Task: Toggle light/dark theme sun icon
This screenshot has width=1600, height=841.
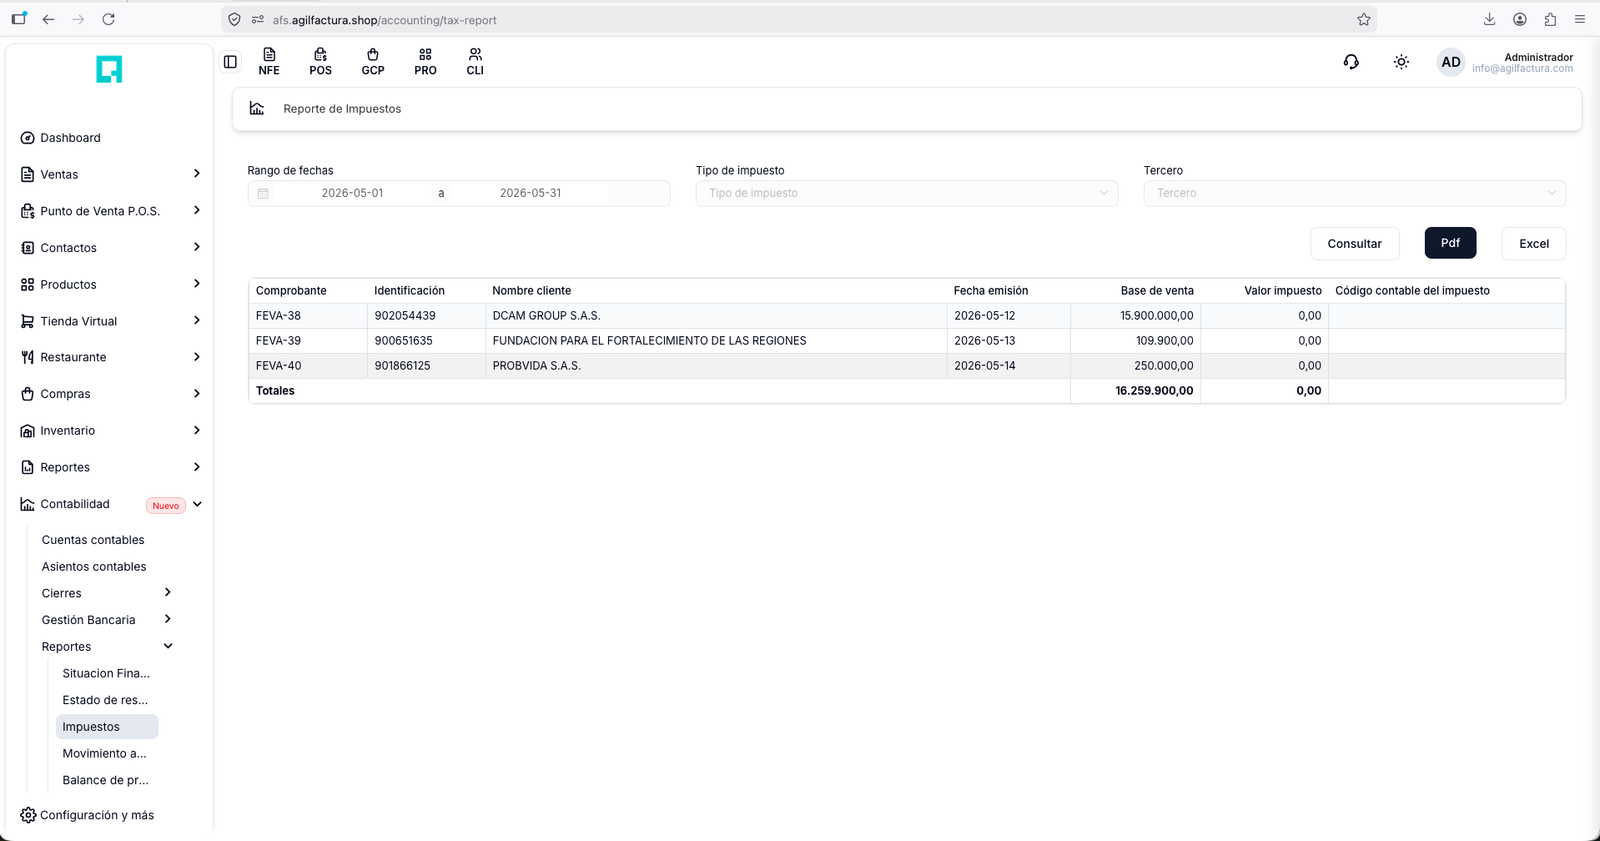Action: coord(1401,62)
